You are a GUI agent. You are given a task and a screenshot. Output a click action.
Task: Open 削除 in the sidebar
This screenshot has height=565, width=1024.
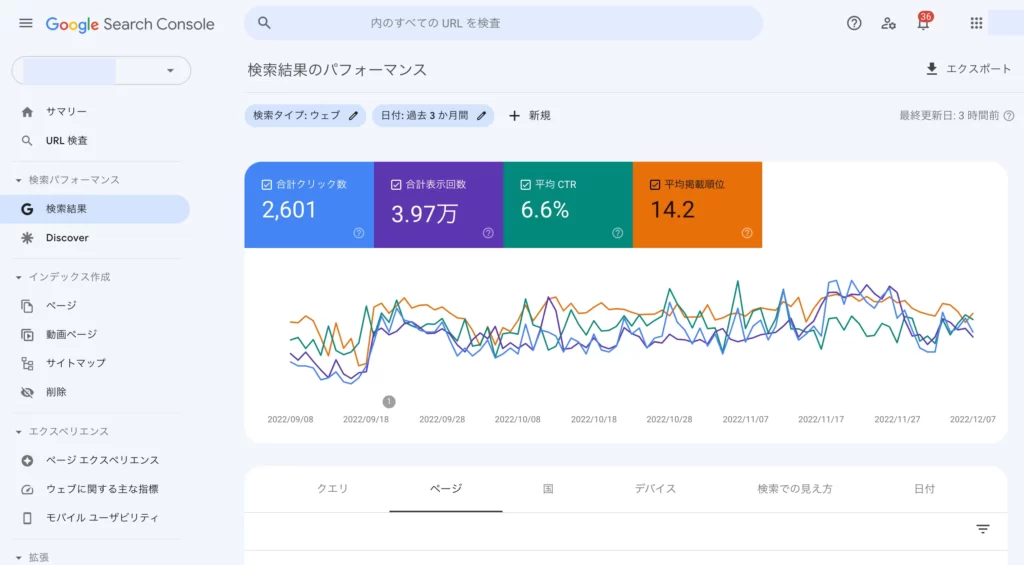click(56, 392)
